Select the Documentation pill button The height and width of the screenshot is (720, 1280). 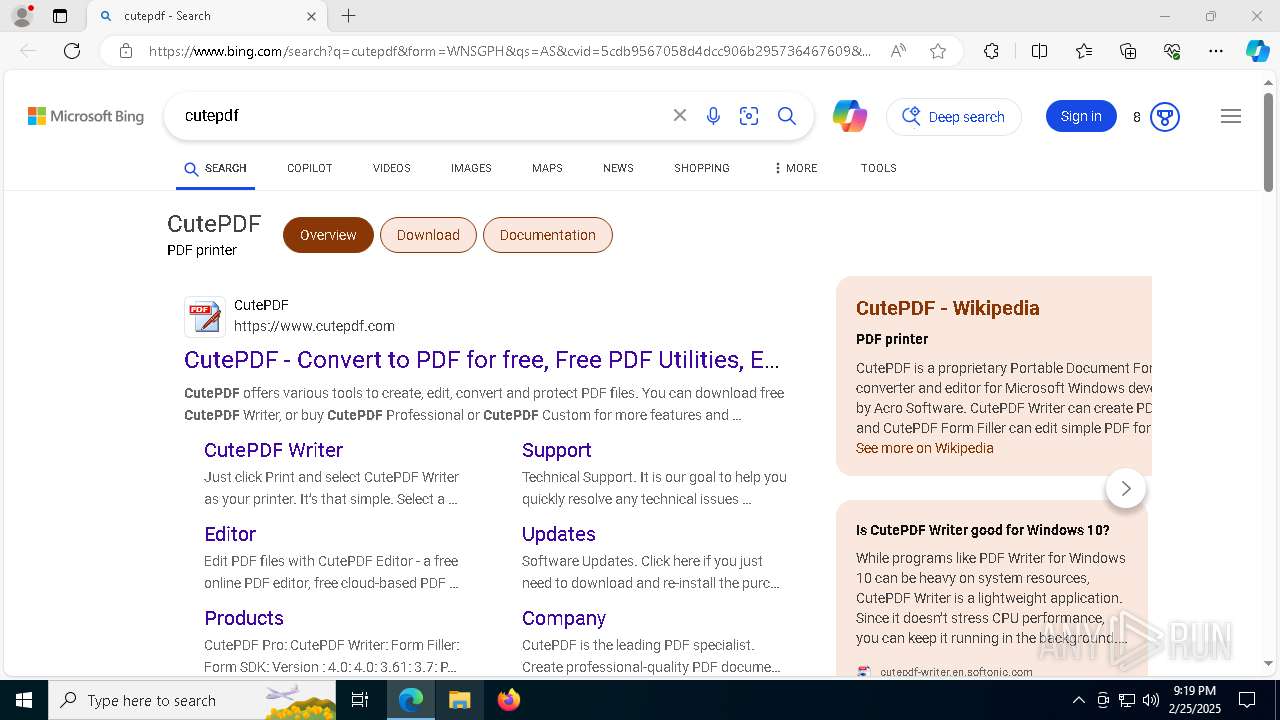coord(548,235)
